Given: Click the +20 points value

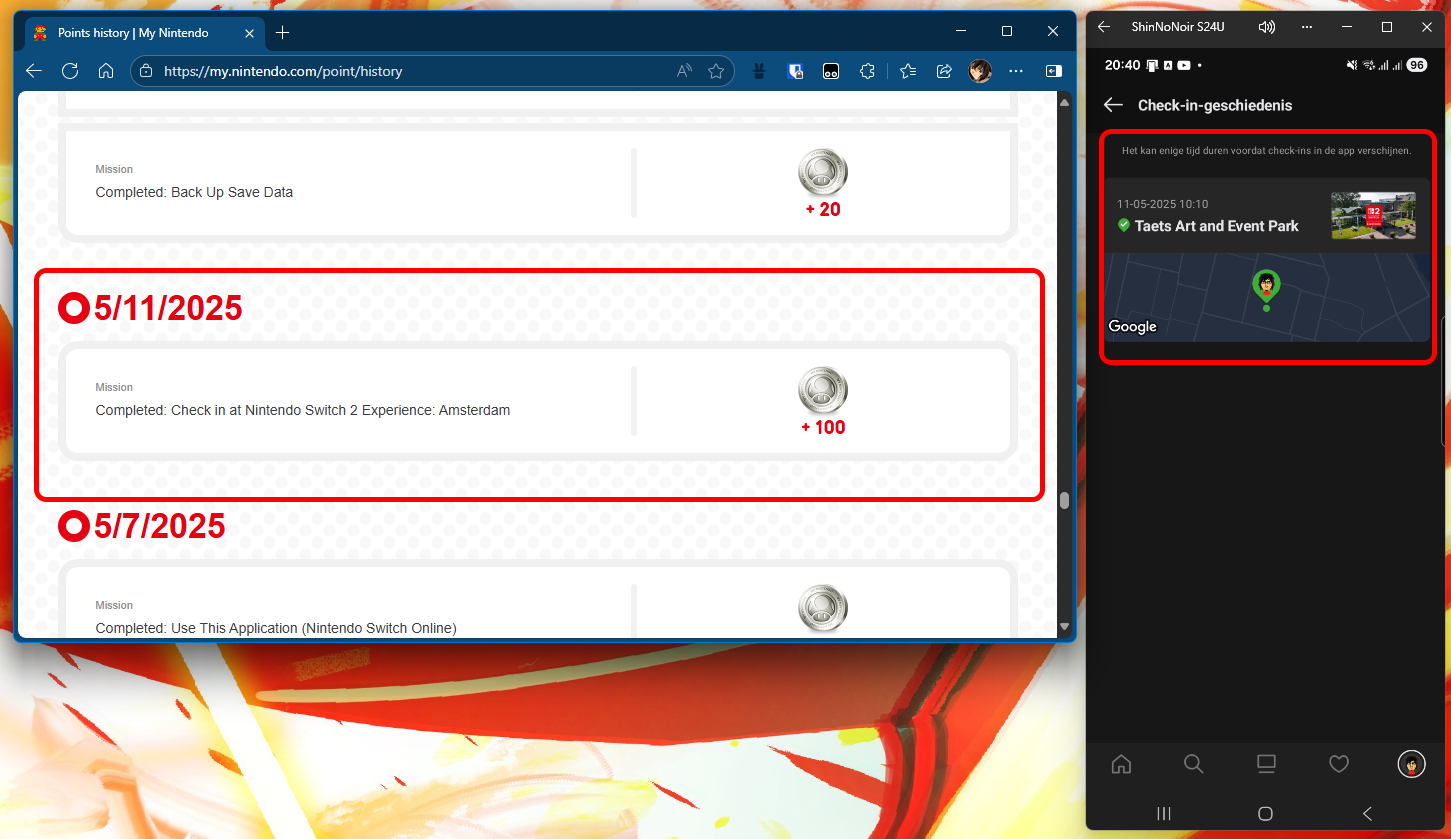Looking at the screenshot, I should 823,210.
